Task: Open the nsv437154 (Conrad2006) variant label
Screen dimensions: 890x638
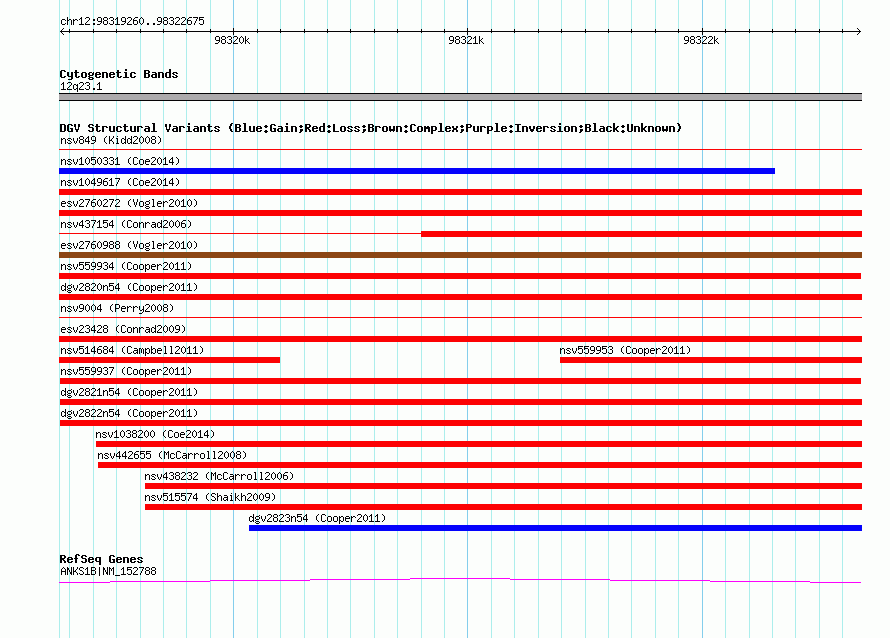Action: point(126,224)
